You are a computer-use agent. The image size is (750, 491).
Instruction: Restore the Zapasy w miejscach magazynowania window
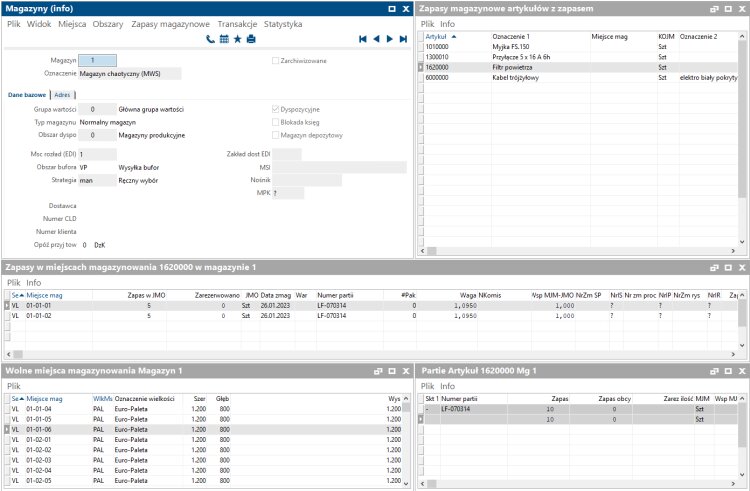[714, 268]
